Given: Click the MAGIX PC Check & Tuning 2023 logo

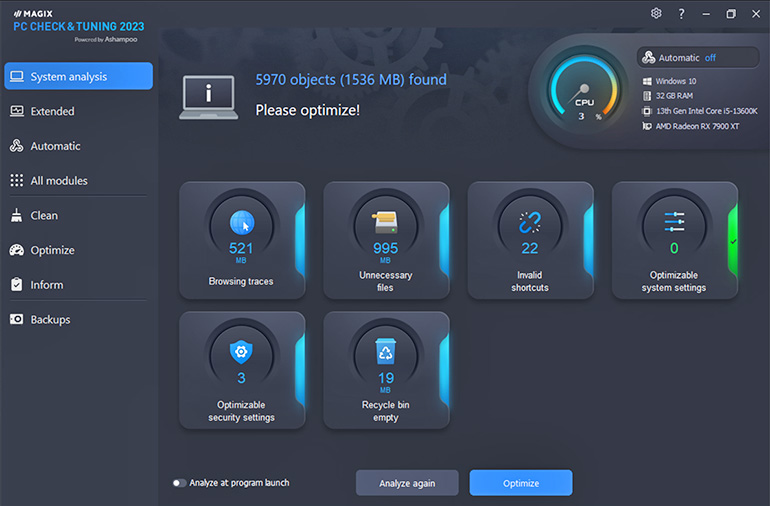Looking at the screenshot, I should pyautogui.click(x=79, y=26).
